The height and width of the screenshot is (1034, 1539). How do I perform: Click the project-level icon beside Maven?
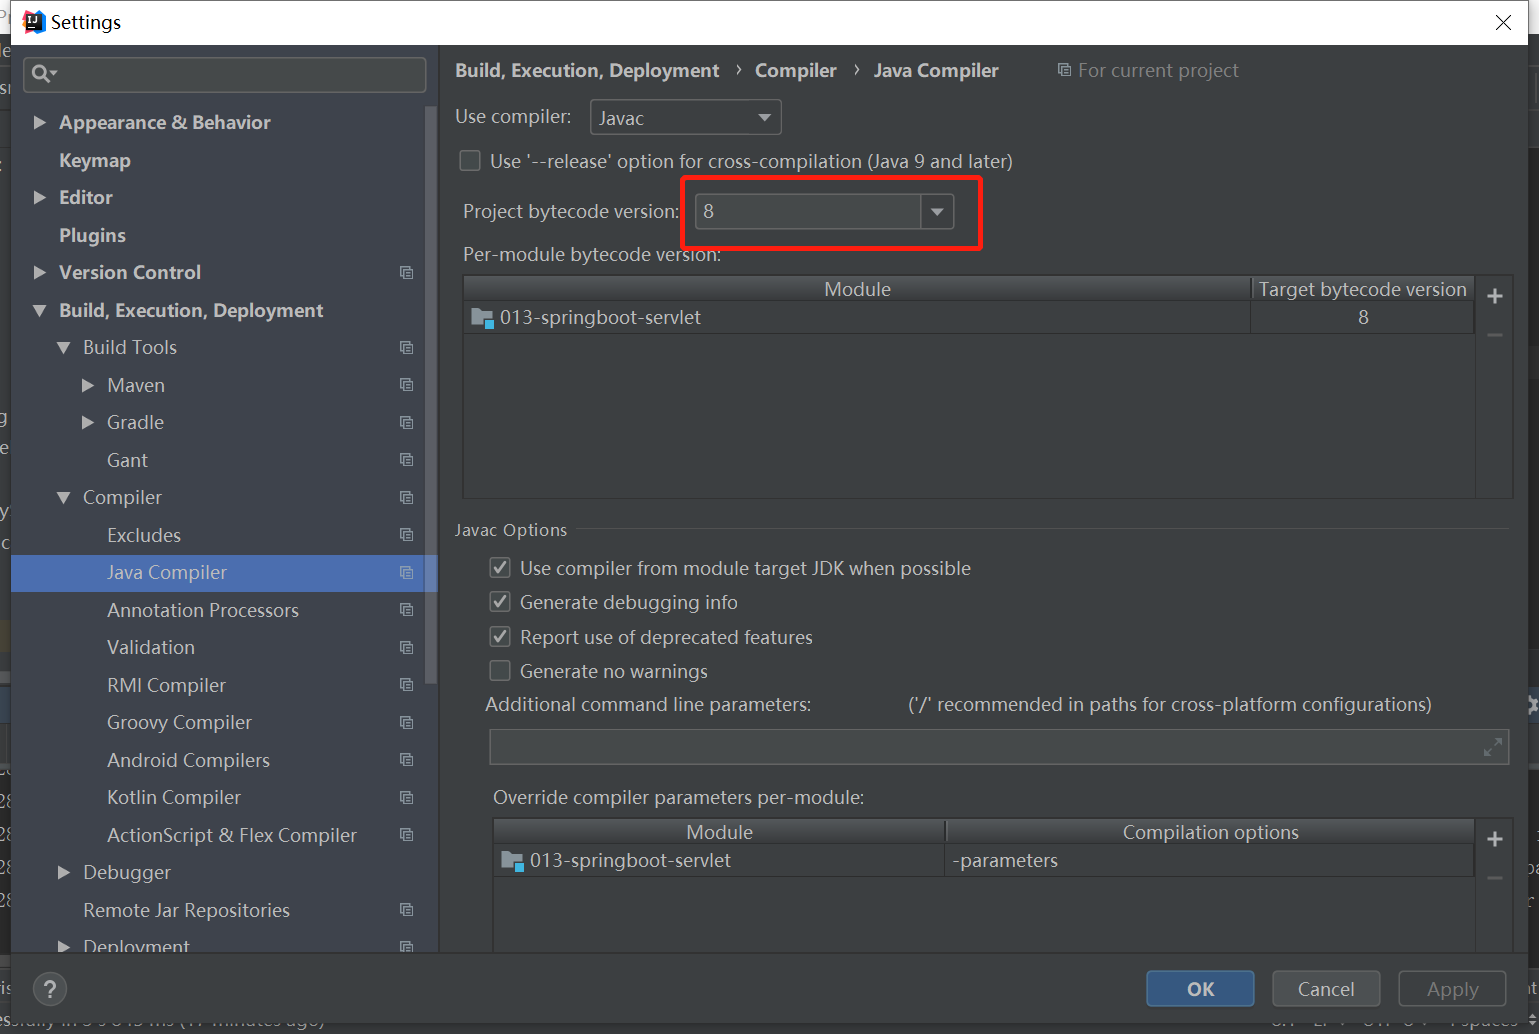[x=406, y=385]
